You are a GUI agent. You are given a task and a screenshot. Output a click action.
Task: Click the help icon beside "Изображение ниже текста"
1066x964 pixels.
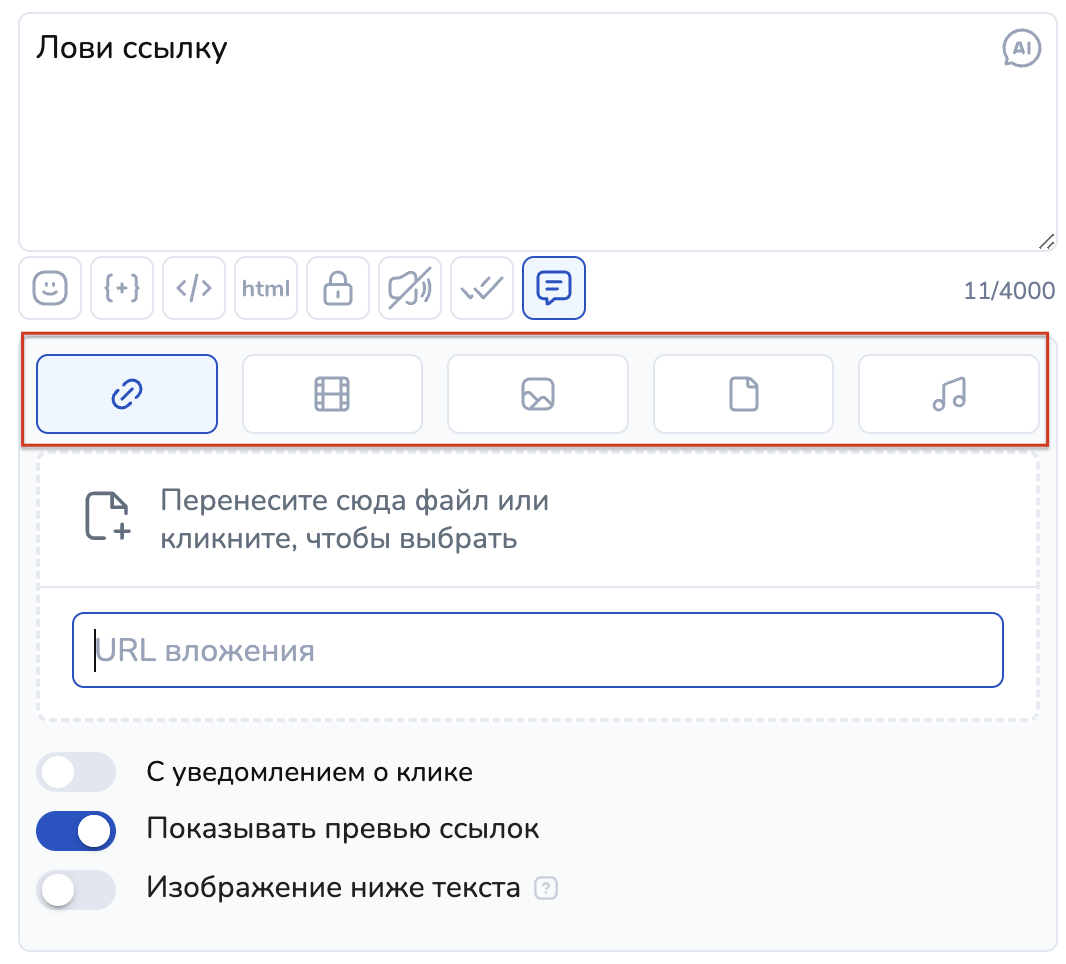coord(545,889)
